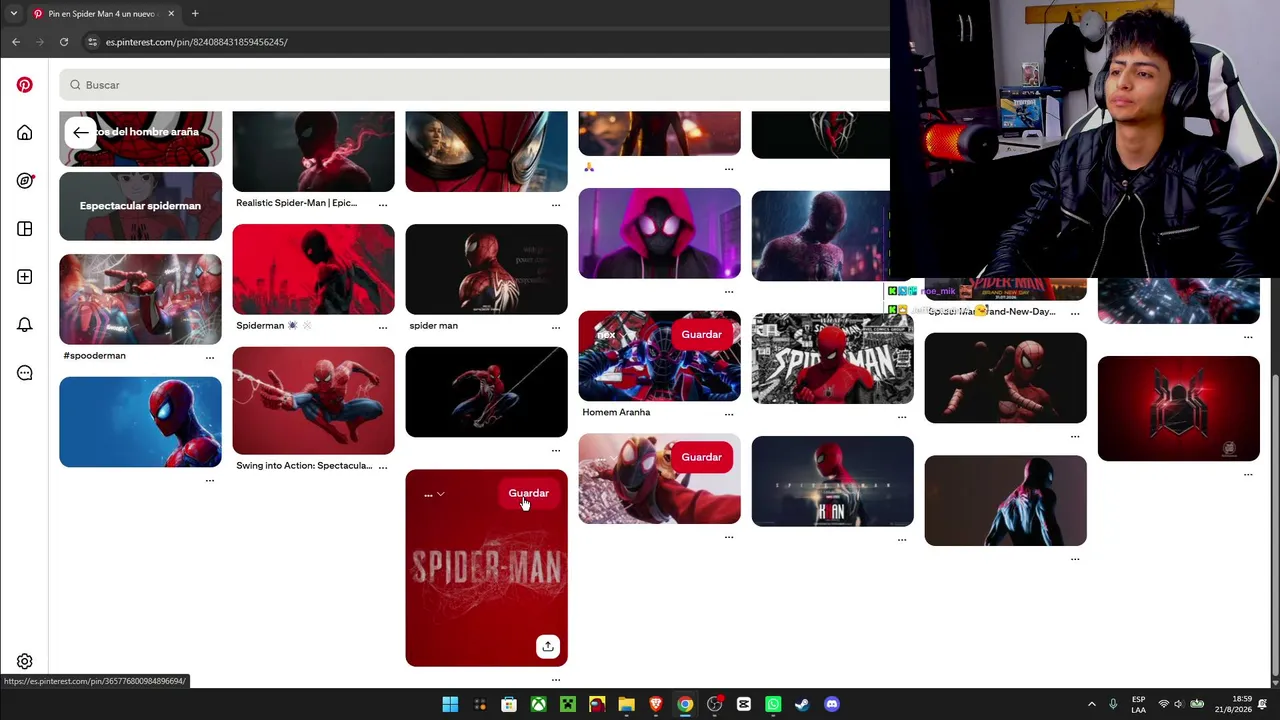Go back with the browser back arrow
This screenshot has width=1280, height=720.
click(16, 42)
